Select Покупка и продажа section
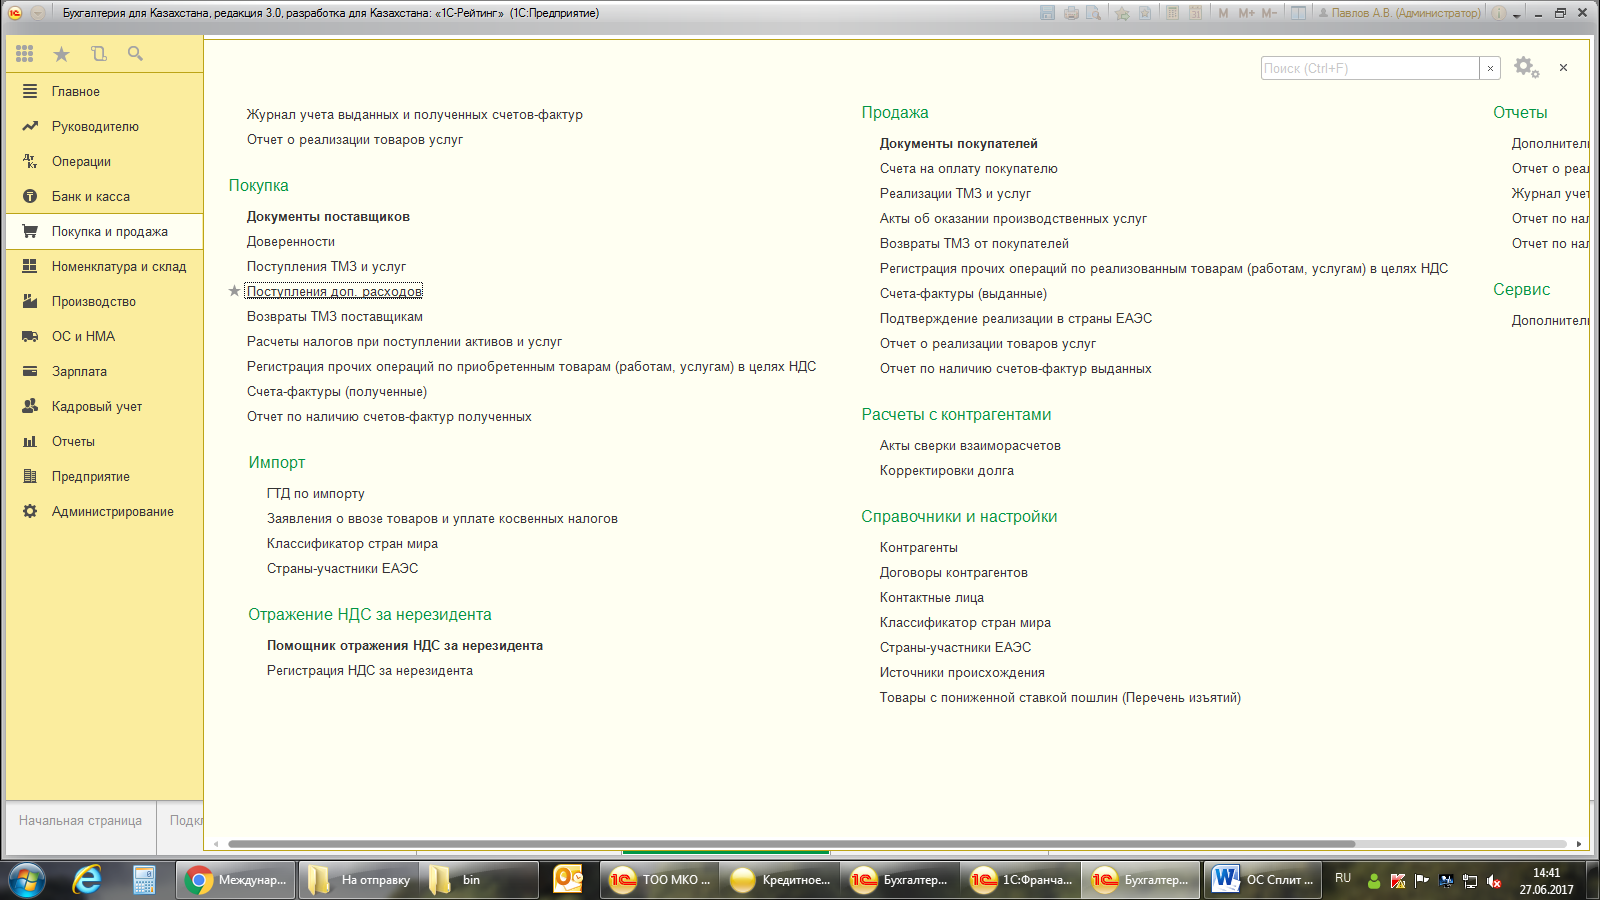 click(104, 231)
